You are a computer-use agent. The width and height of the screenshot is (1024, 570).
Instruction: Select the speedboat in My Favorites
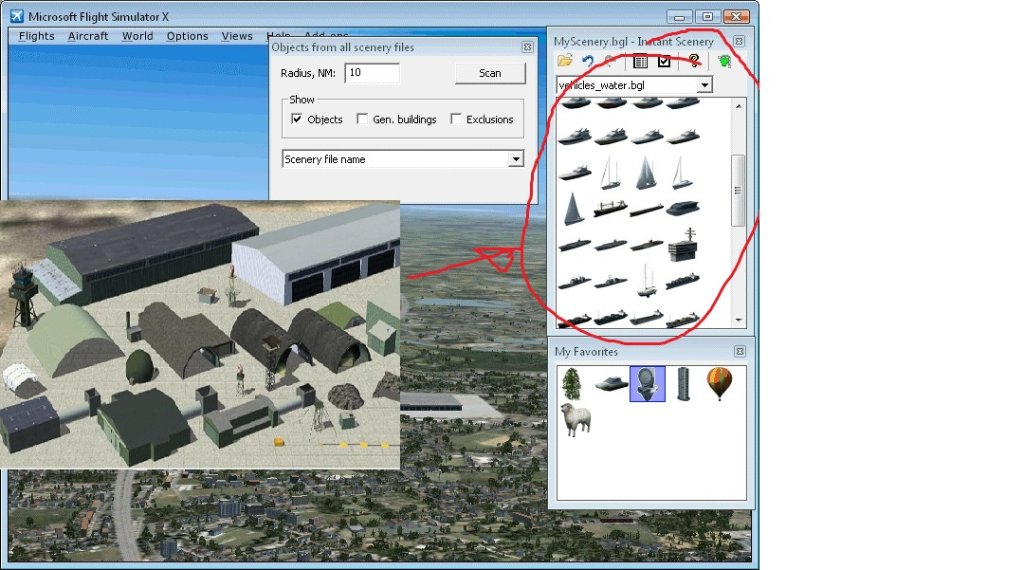pyautogui.click(x=611, y=383)
